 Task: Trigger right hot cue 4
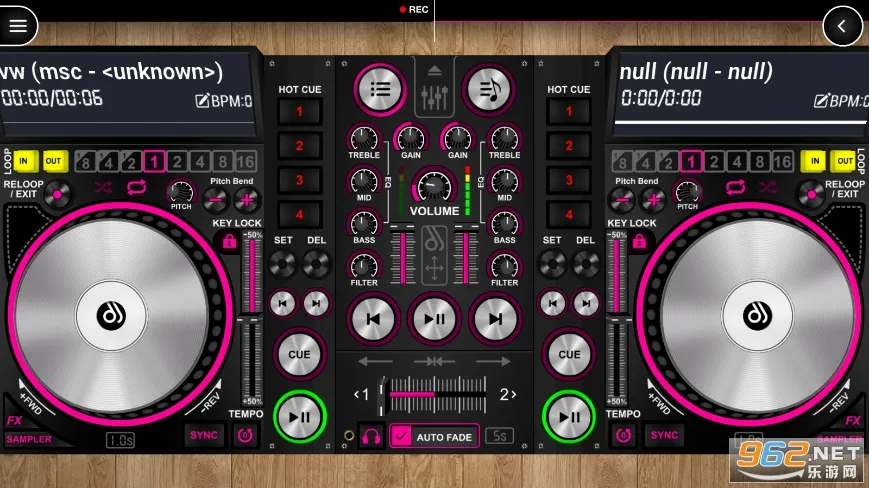click(569, 214)
